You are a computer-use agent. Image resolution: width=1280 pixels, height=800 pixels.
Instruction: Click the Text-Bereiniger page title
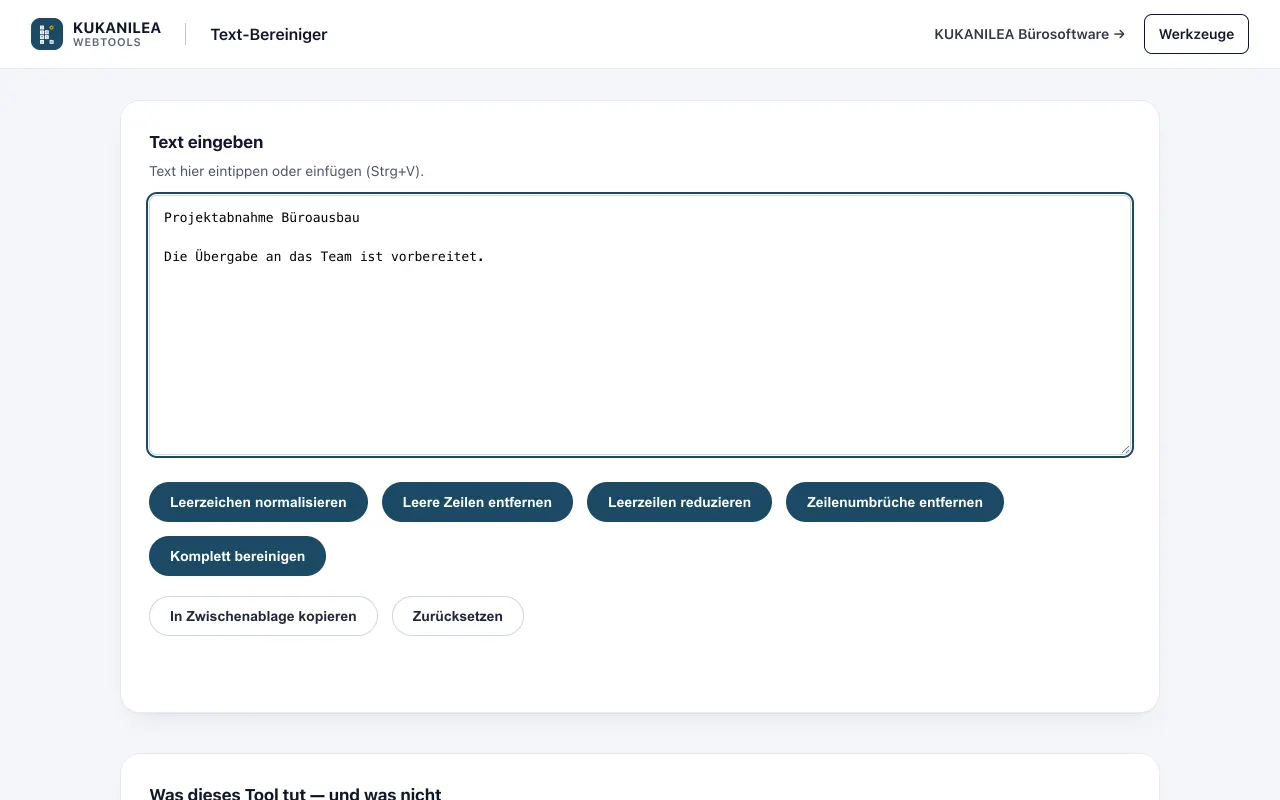pyautogui.click(x=269, y=34)
